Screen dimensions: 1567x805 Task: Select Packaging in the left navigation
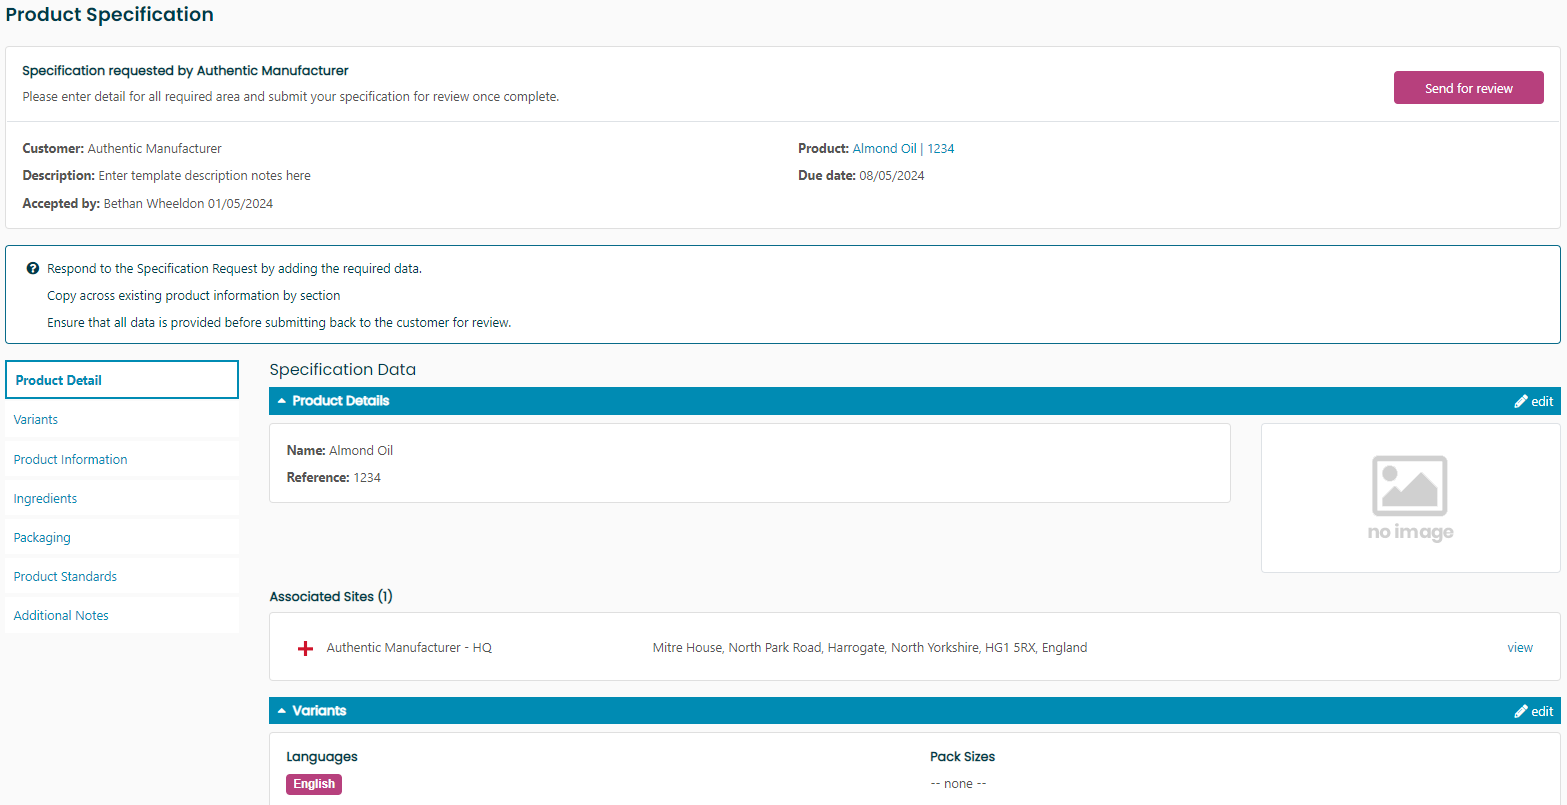pyautogui.click(x=42, y=538)
